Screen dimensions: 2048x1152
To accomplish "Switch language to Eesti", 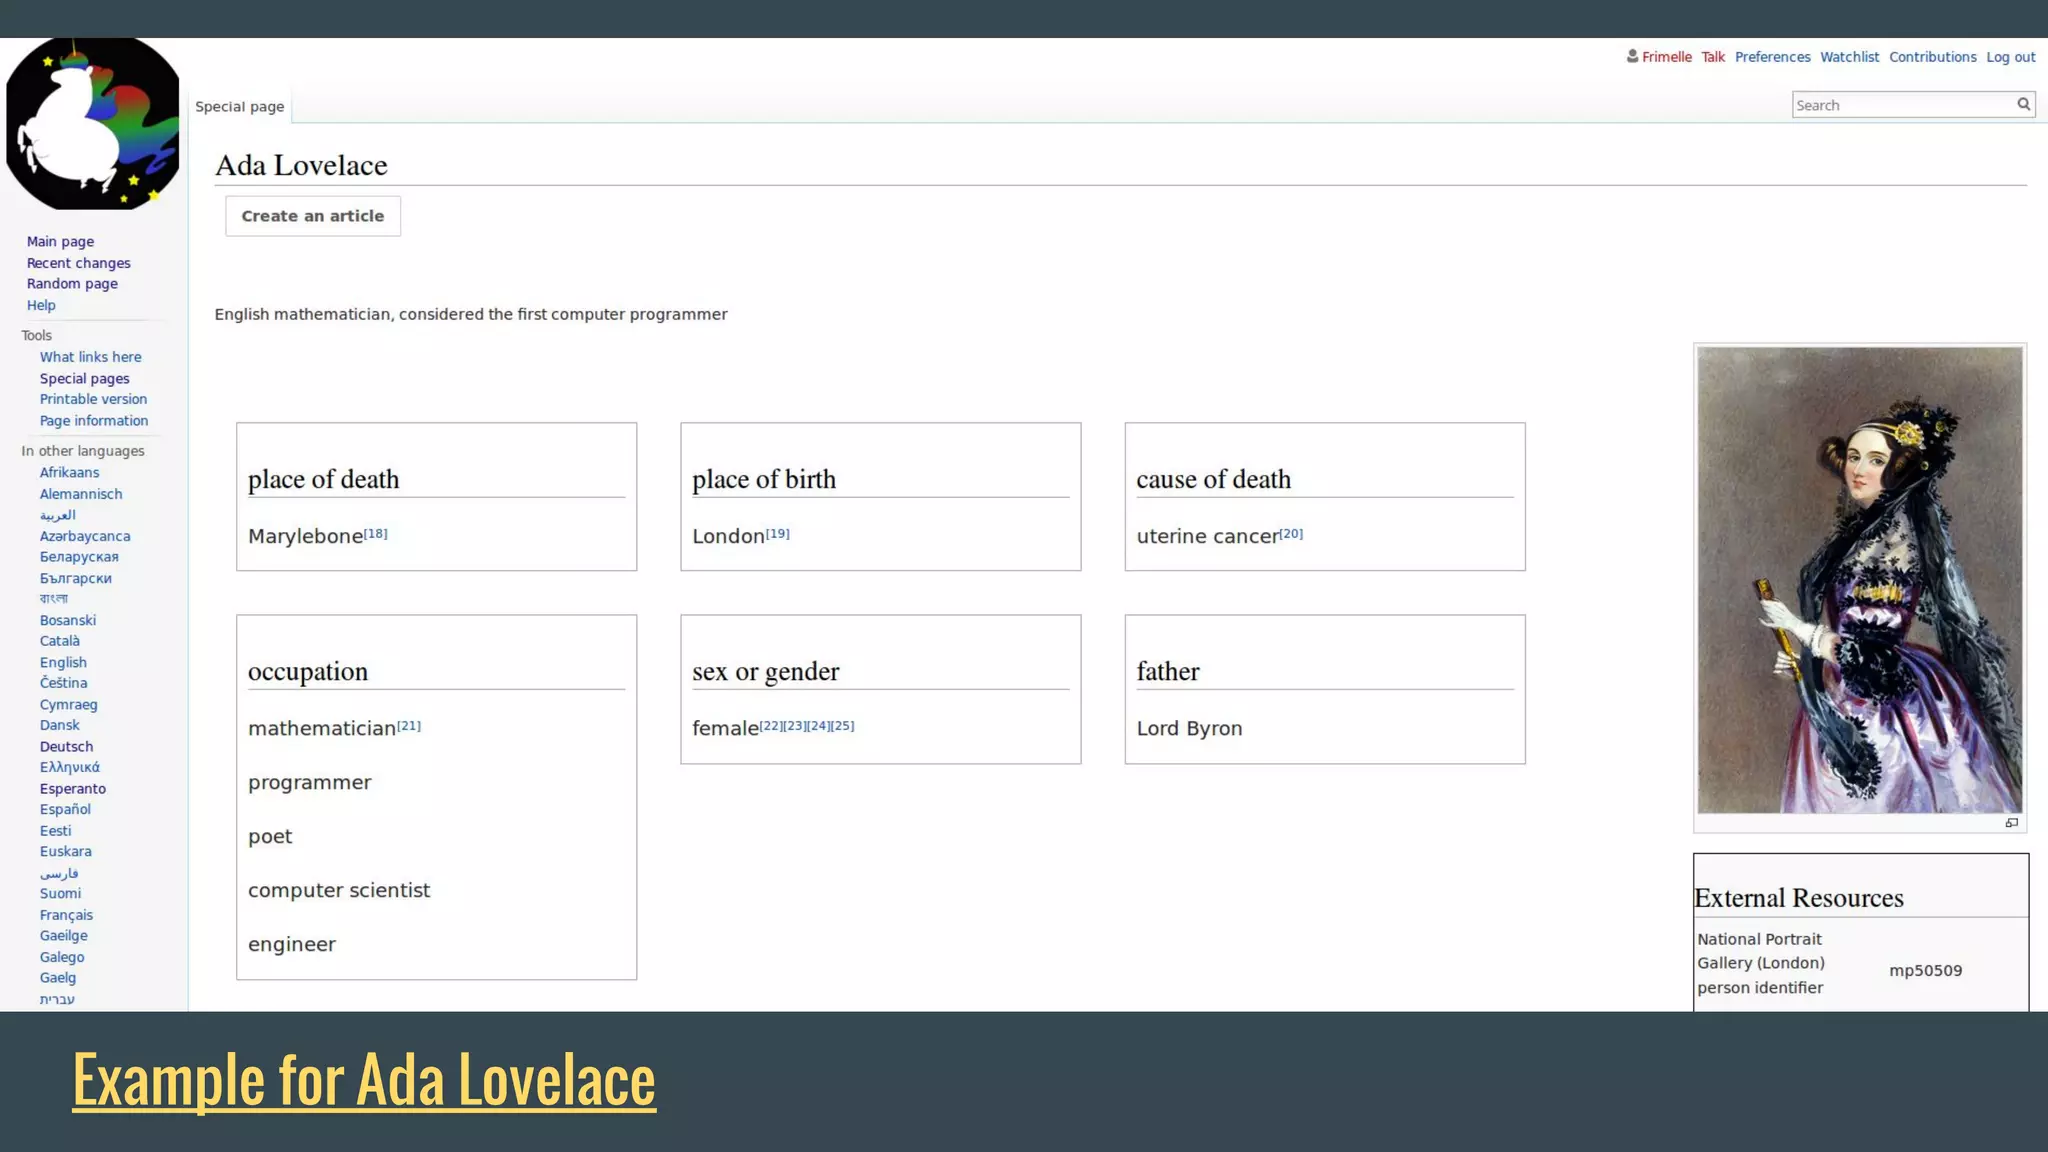I will [55, 831].
